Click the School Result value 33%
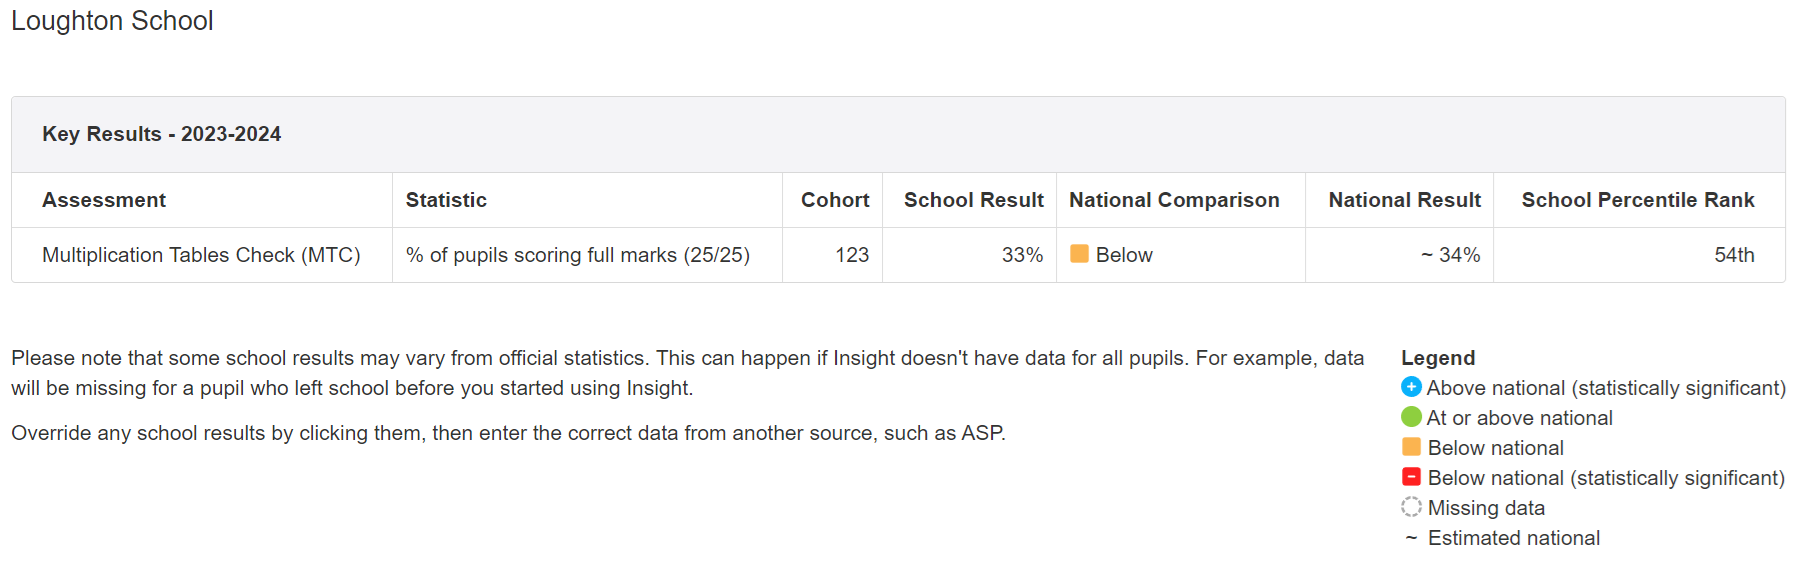1813x572 pixels. point(1022,255)
